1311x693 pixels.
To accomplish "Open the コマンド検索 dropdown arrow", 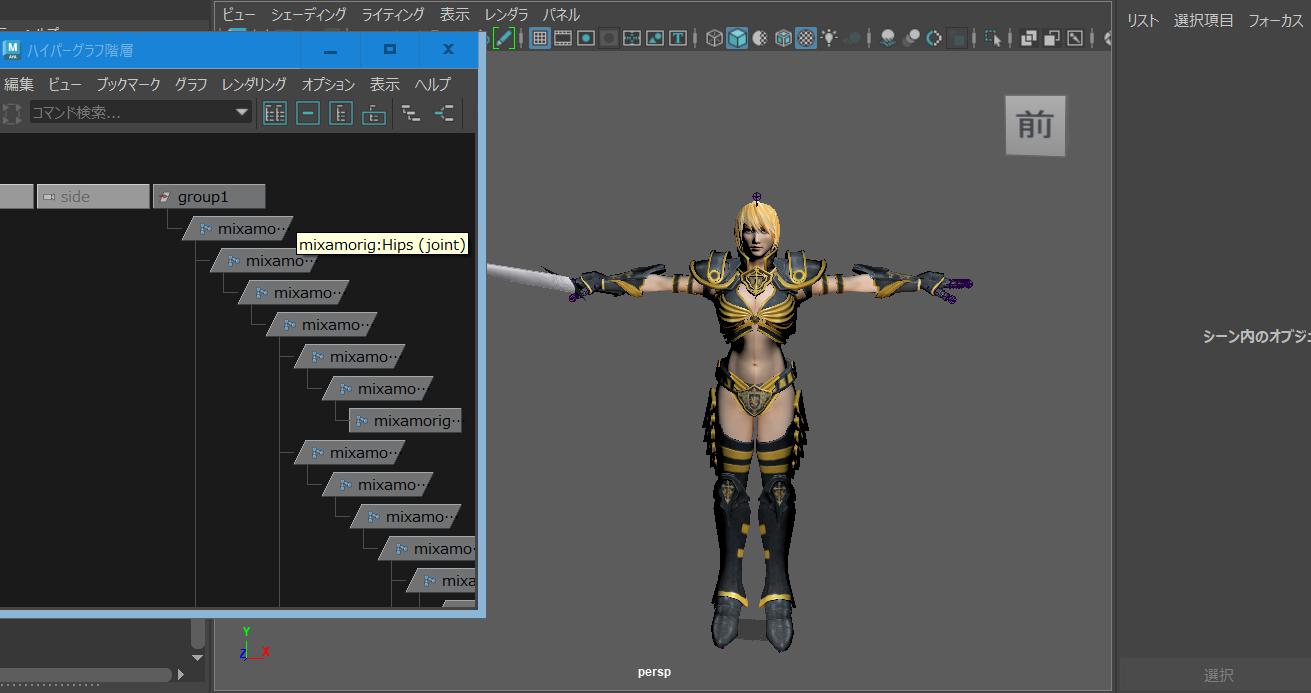I will tap(242, 112).
